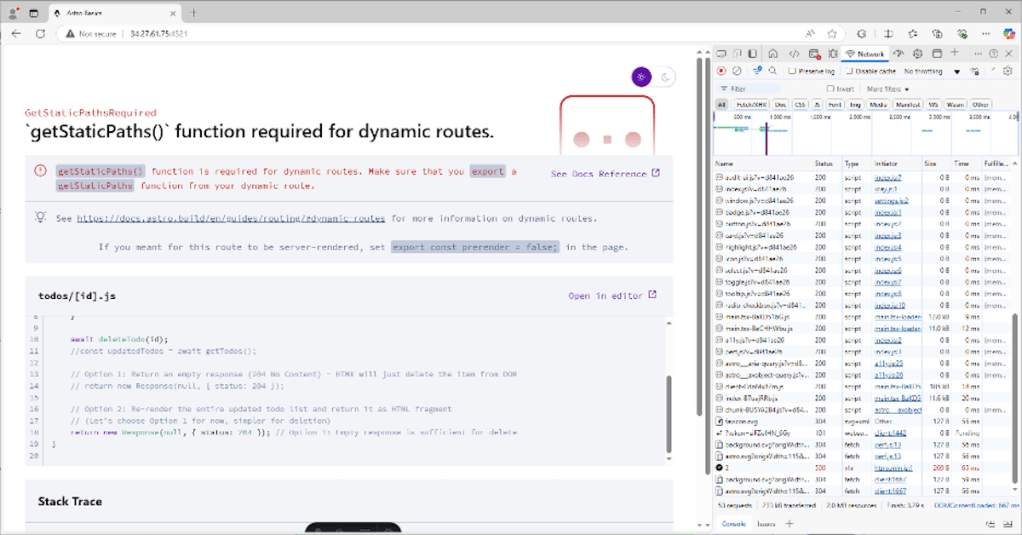Close the DevTools panel

point(1010,53)
